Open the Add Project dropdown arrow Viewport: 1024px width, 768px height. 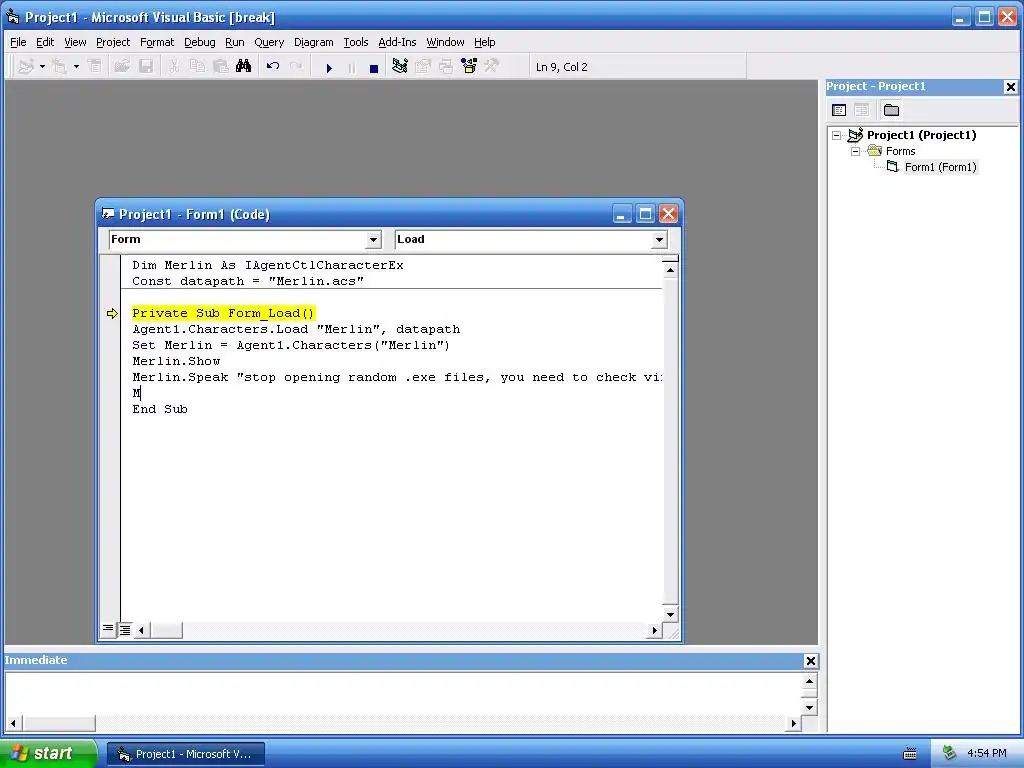[42, 67]
